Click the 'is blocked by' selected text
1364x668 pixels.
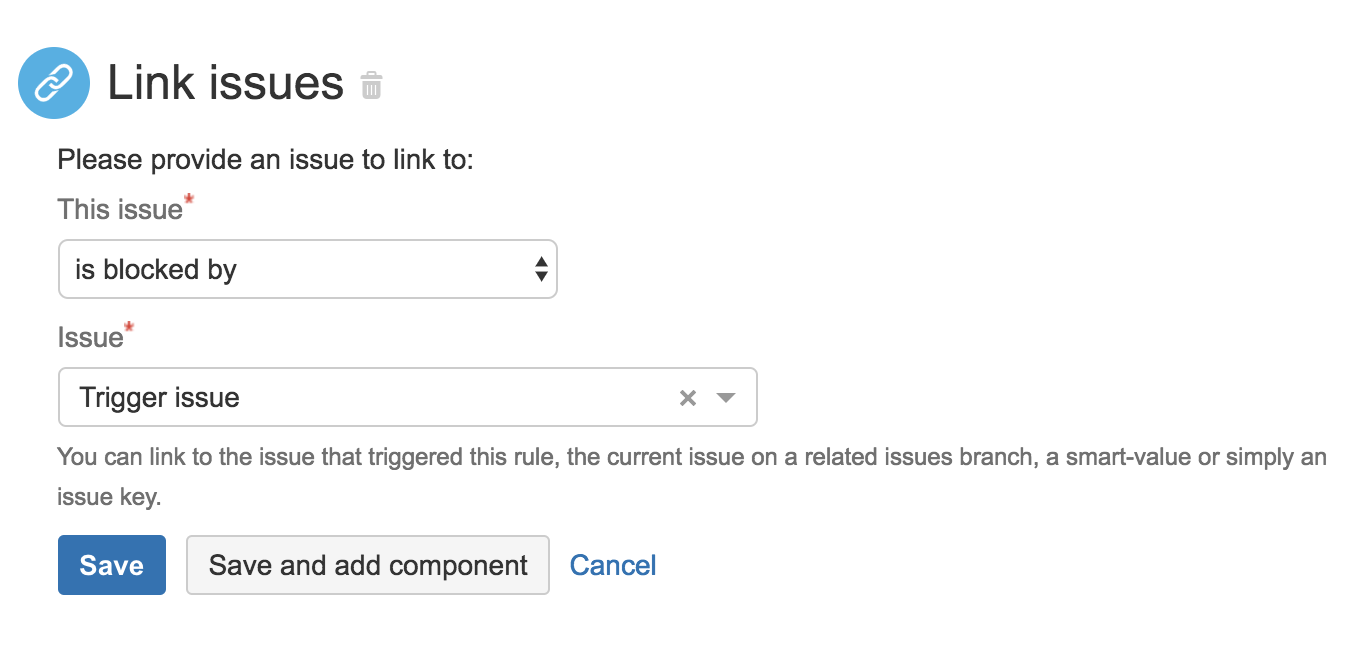pyautogui.click(x=156, y=270)
